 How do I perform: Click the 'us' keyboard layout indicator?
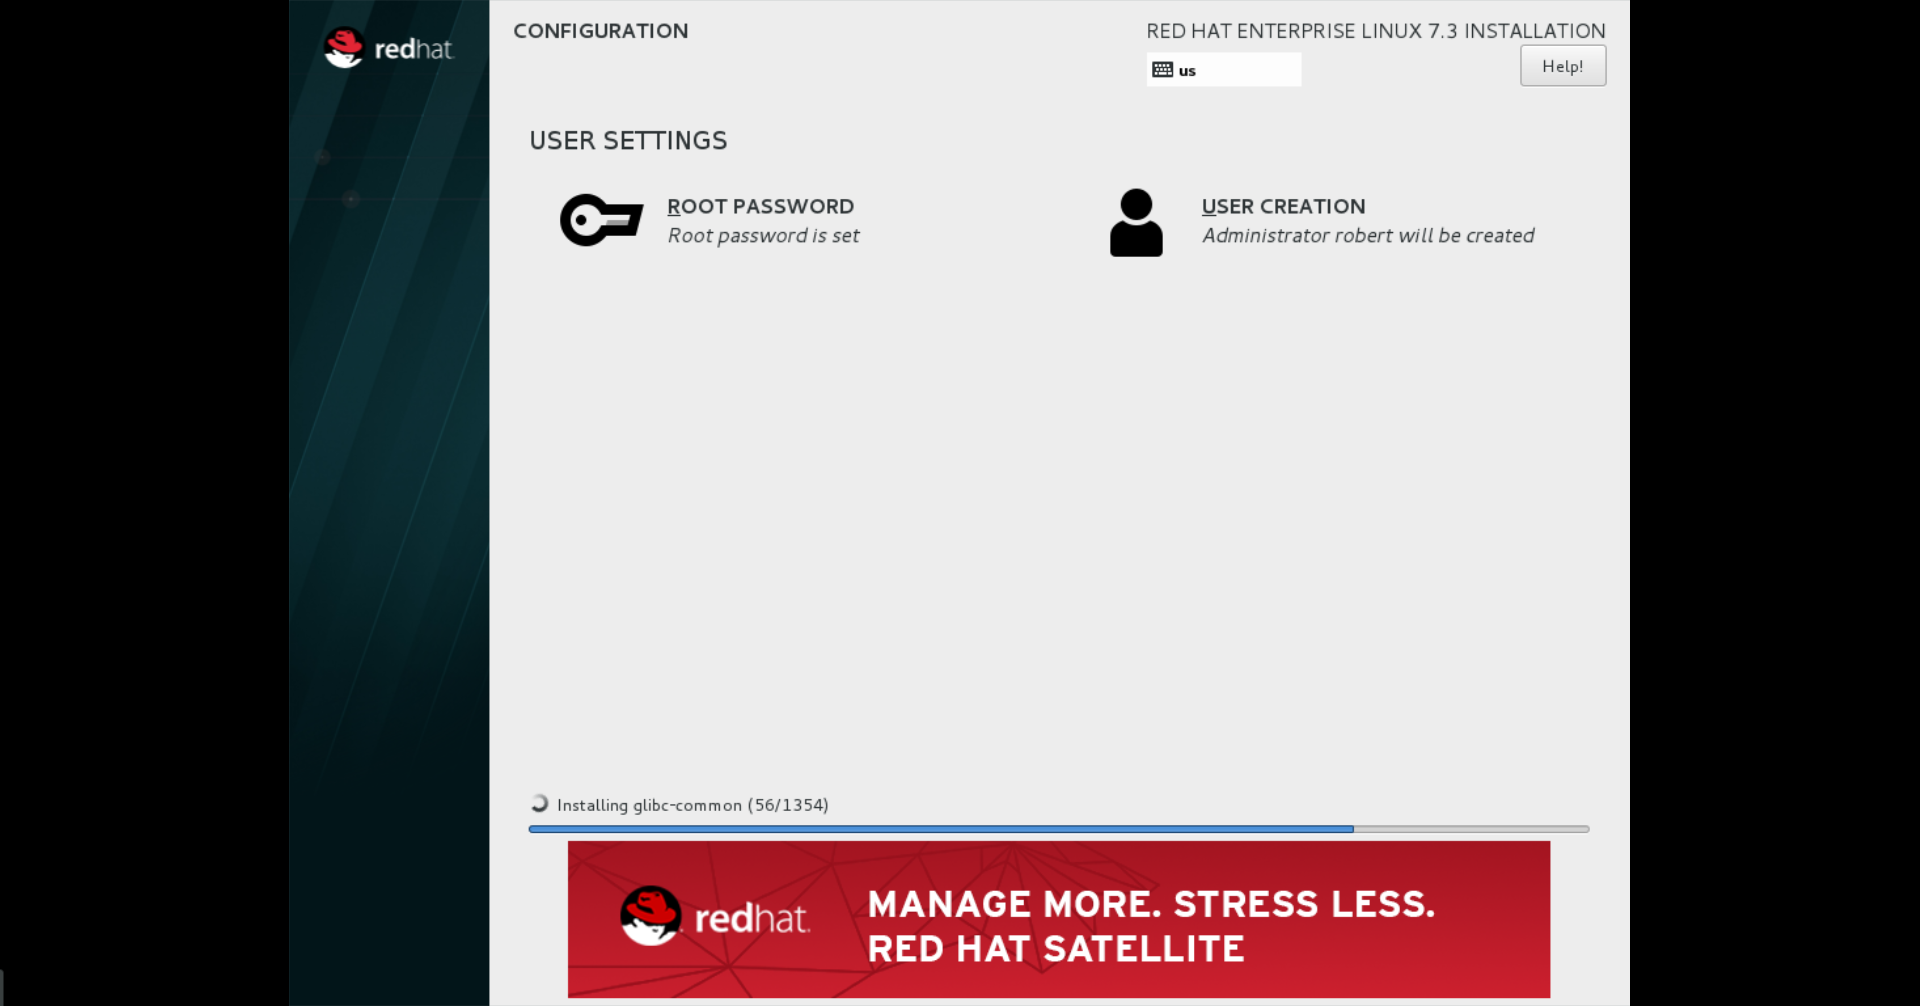pyautogui.click(x=1223, y=70)
